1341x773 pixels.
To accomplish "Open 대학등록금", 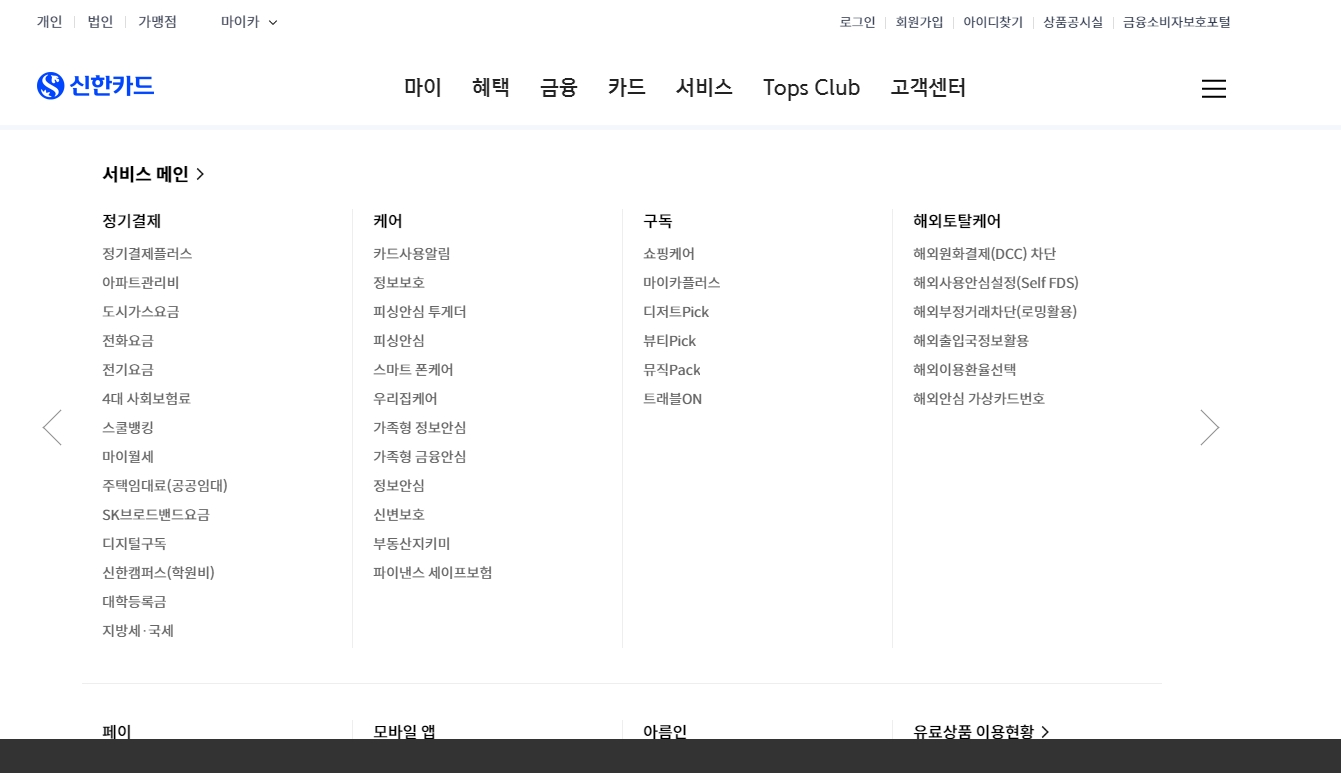I will point(134,602).
